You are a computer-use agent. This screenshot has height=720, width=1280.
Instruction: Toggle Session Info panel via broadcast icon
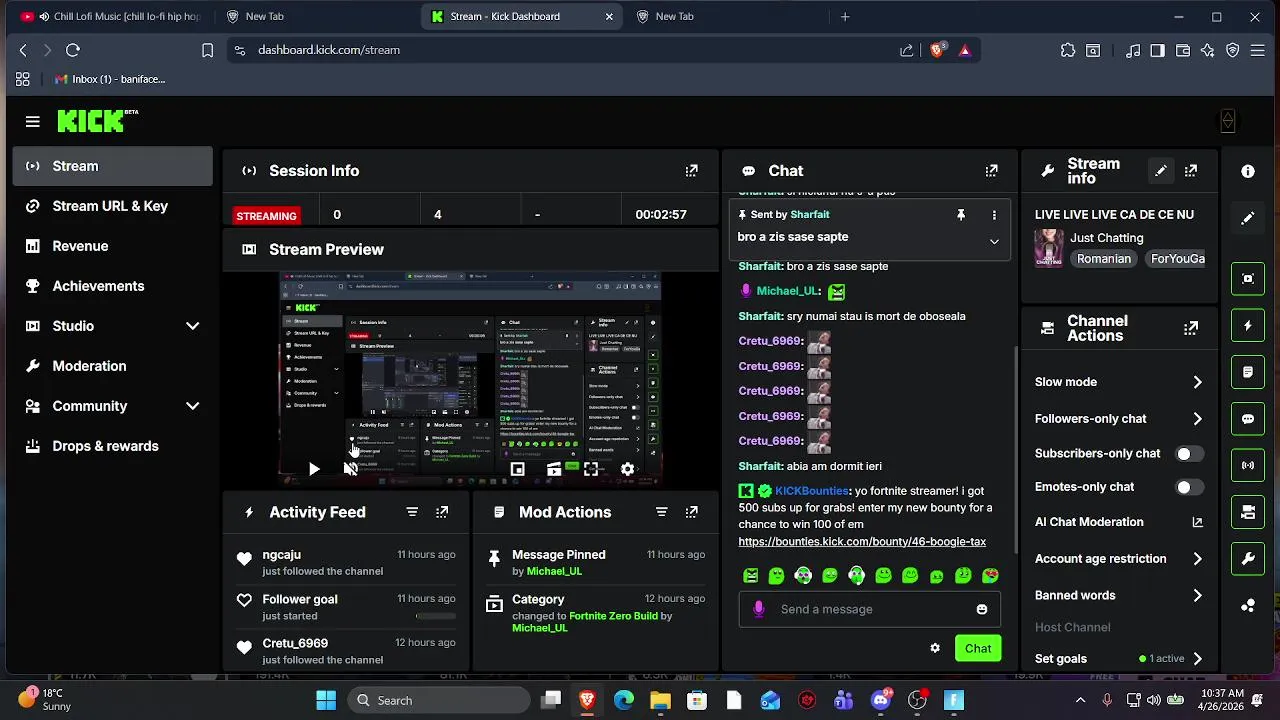tap(1248, 465)
